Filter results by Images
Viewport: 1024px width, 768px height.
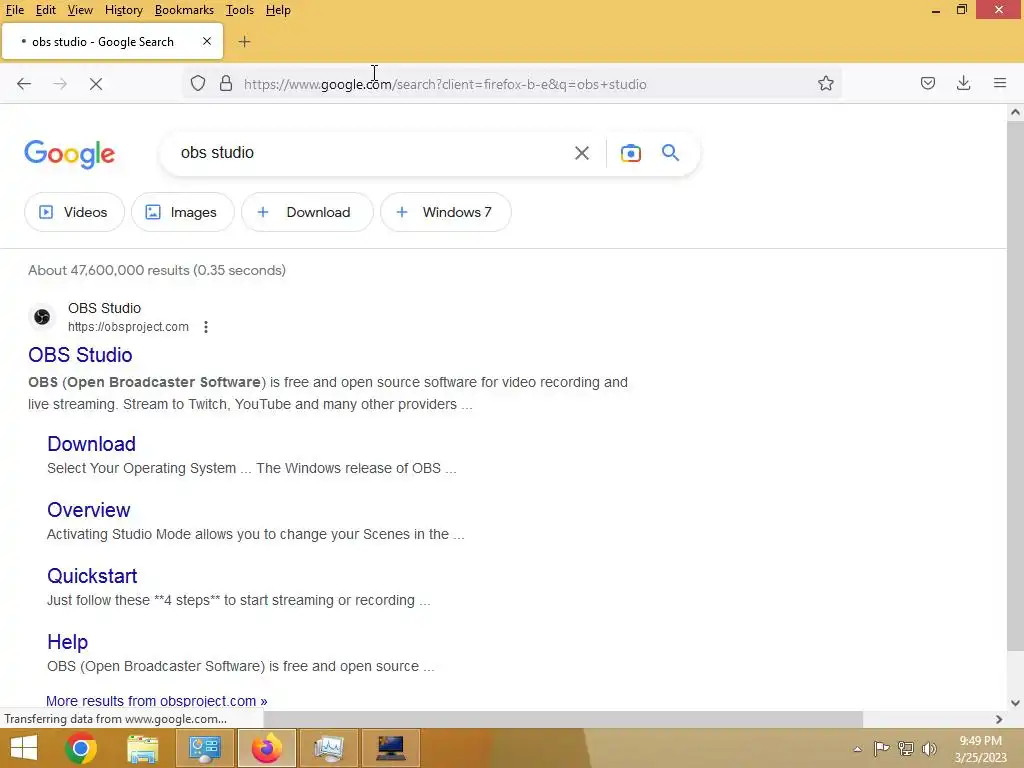coord(182,212)
